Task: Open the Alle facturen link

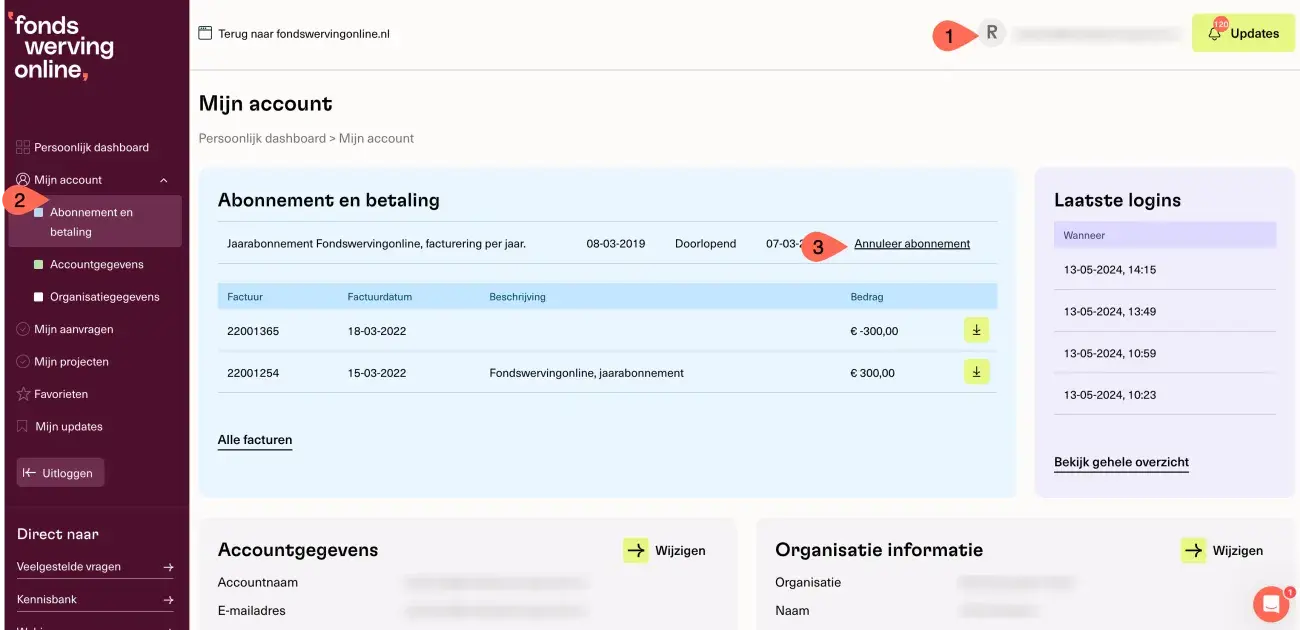Action: coord(255,440)
